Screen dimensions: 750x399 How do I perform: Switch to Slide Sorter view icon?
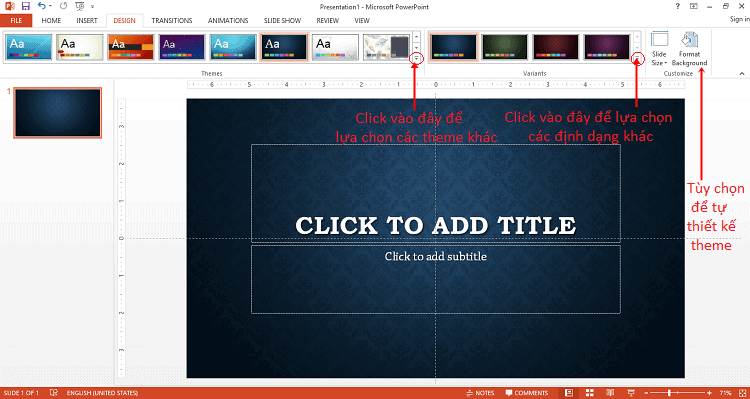590,393
